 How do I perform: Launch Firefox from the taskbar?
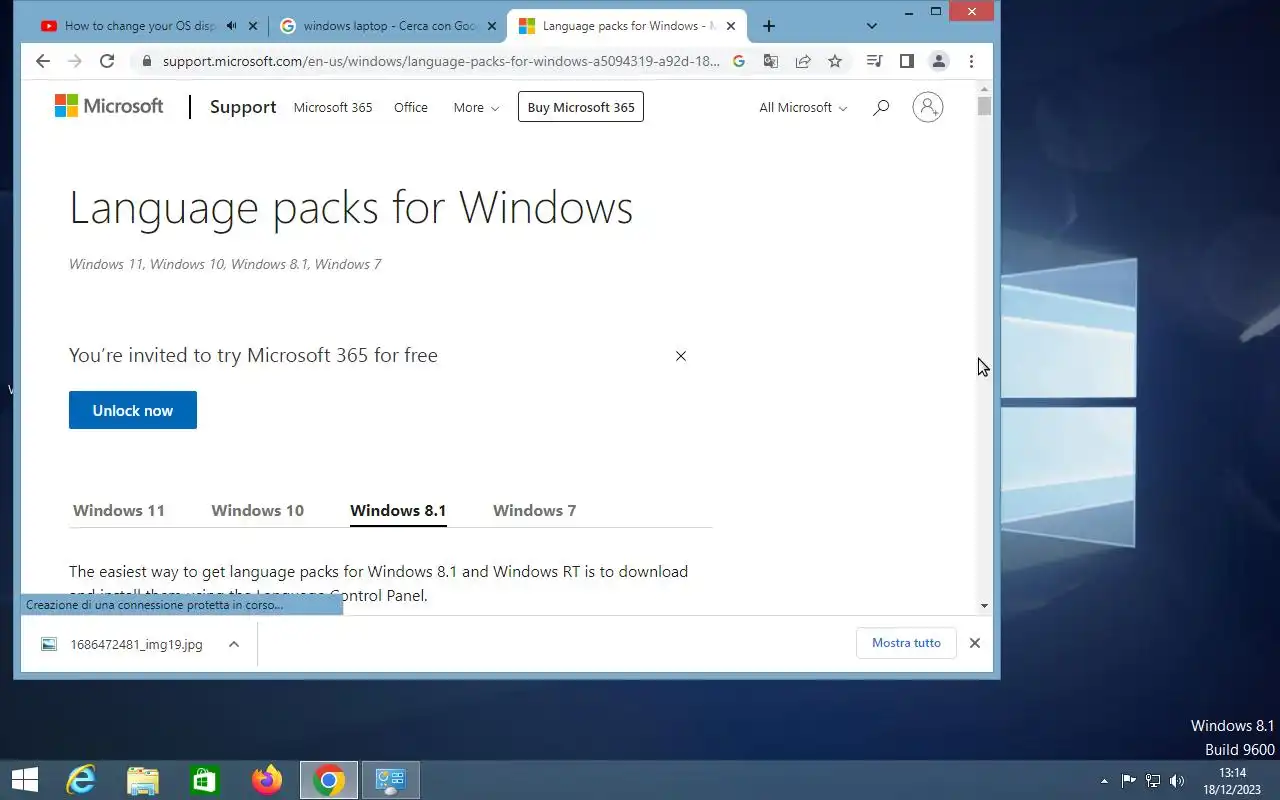267,780
